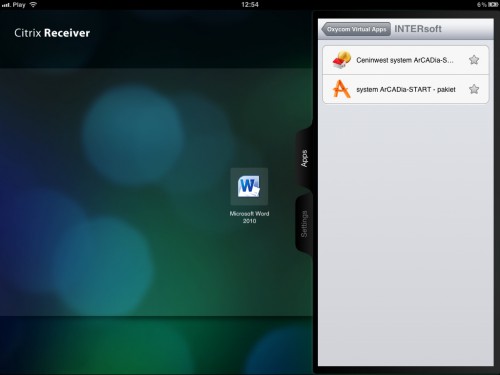500x375 pixels.
Task: Tap the Microsoft Word 2010 label
Action: 249,217
